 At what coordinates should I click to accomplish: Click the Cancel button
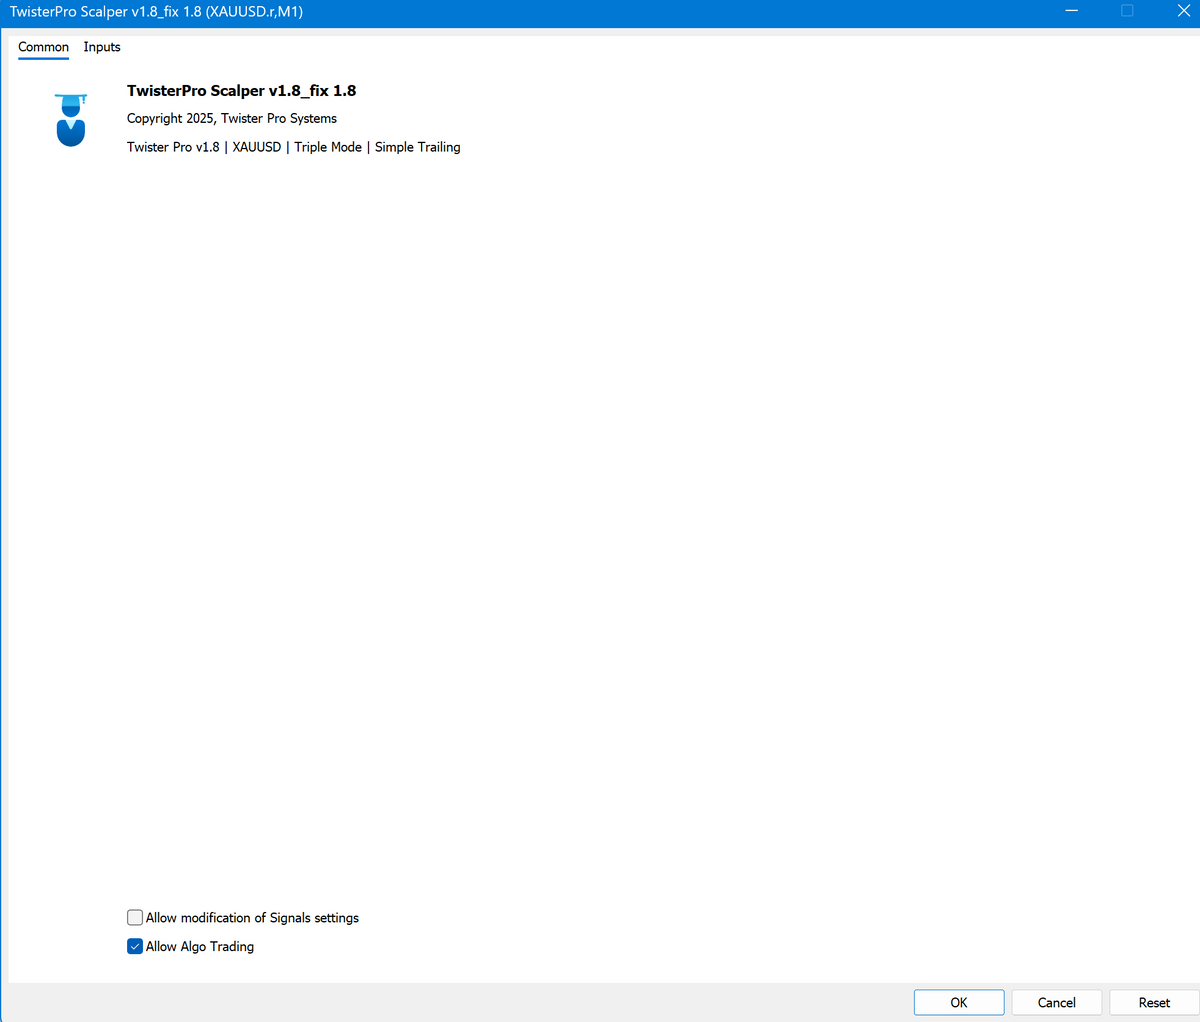coord(1057,1002)
